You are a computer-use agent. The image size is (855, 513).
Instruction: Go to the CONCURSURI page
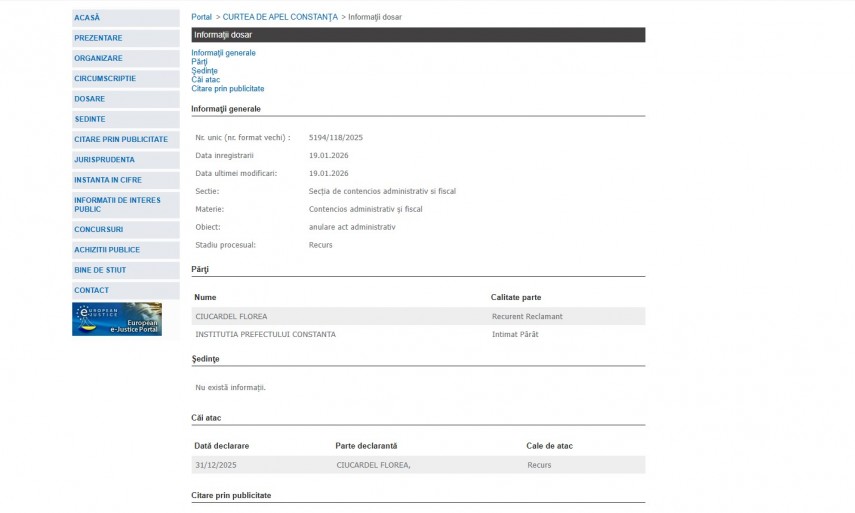98,229
